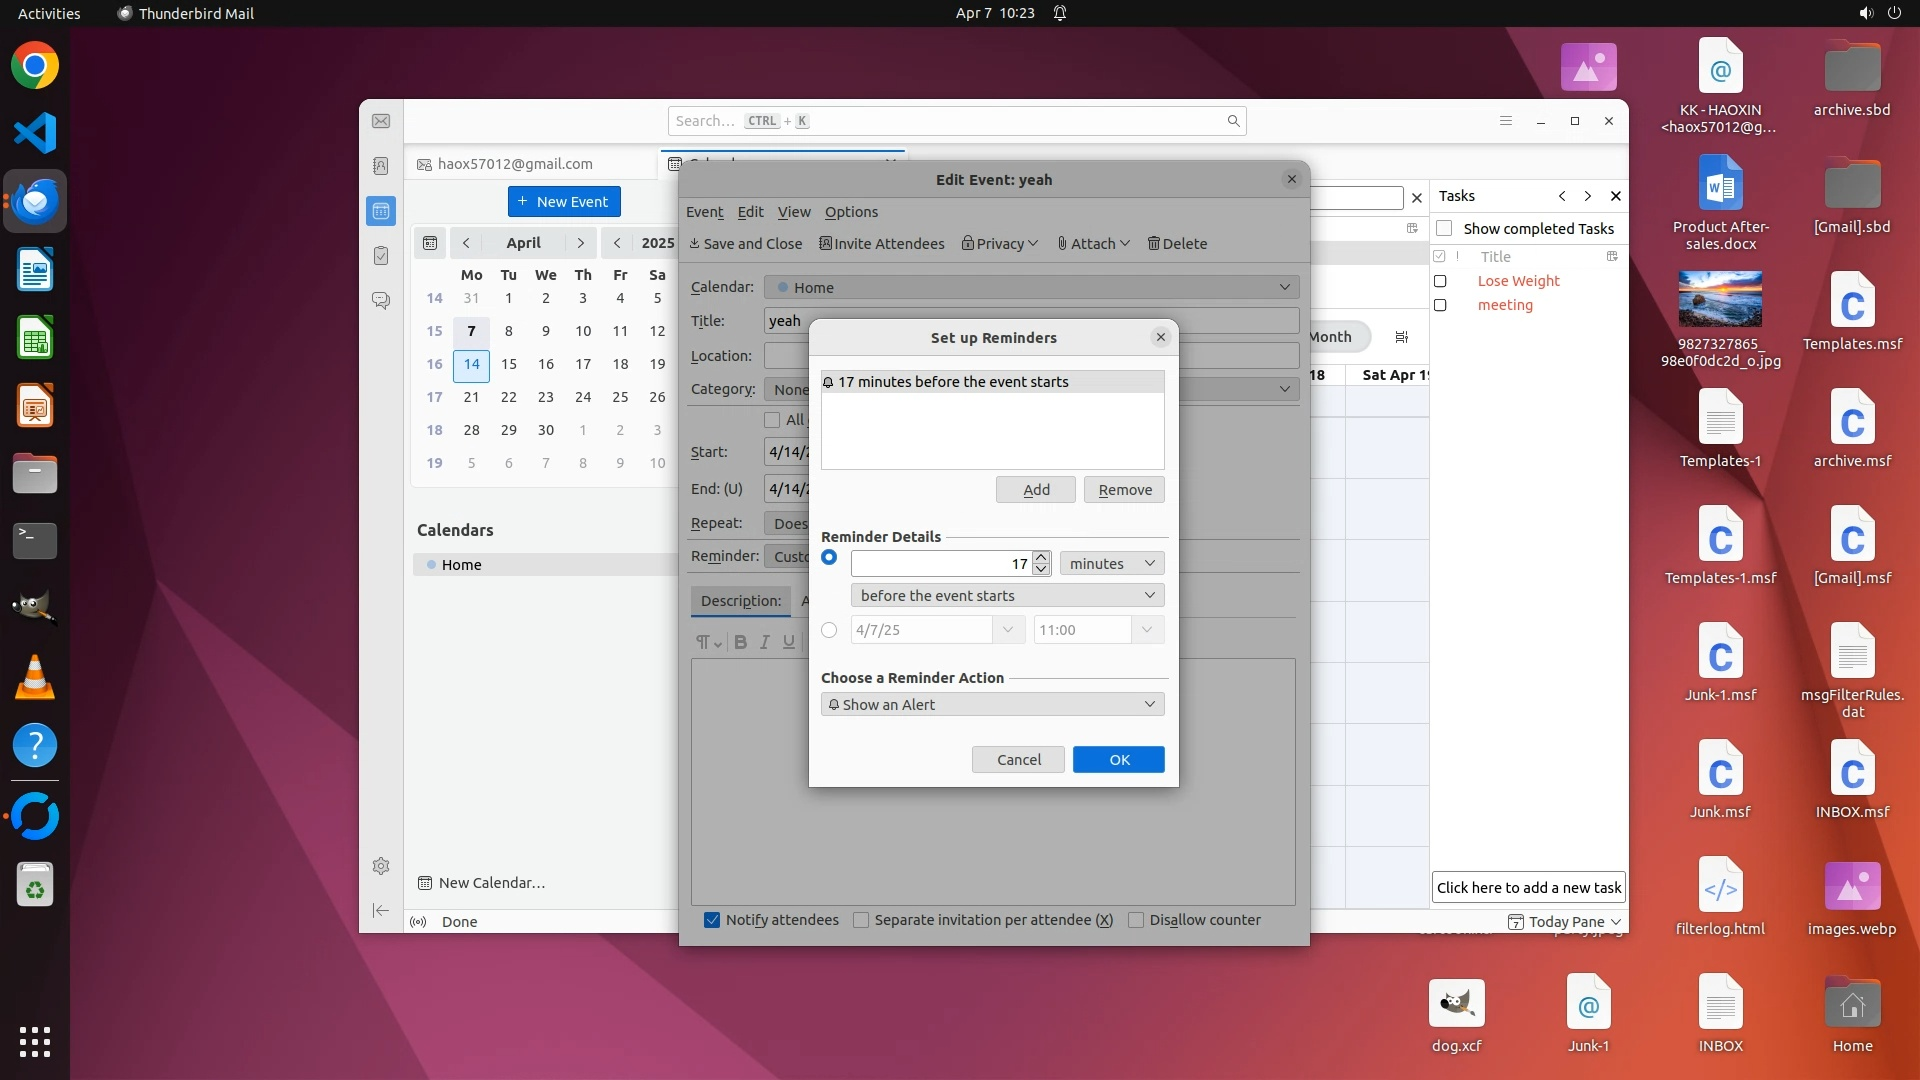Select the relative-time reminder radio button
The width and height of the screenshot is (1920, 1080).
[x=829, y=558]
